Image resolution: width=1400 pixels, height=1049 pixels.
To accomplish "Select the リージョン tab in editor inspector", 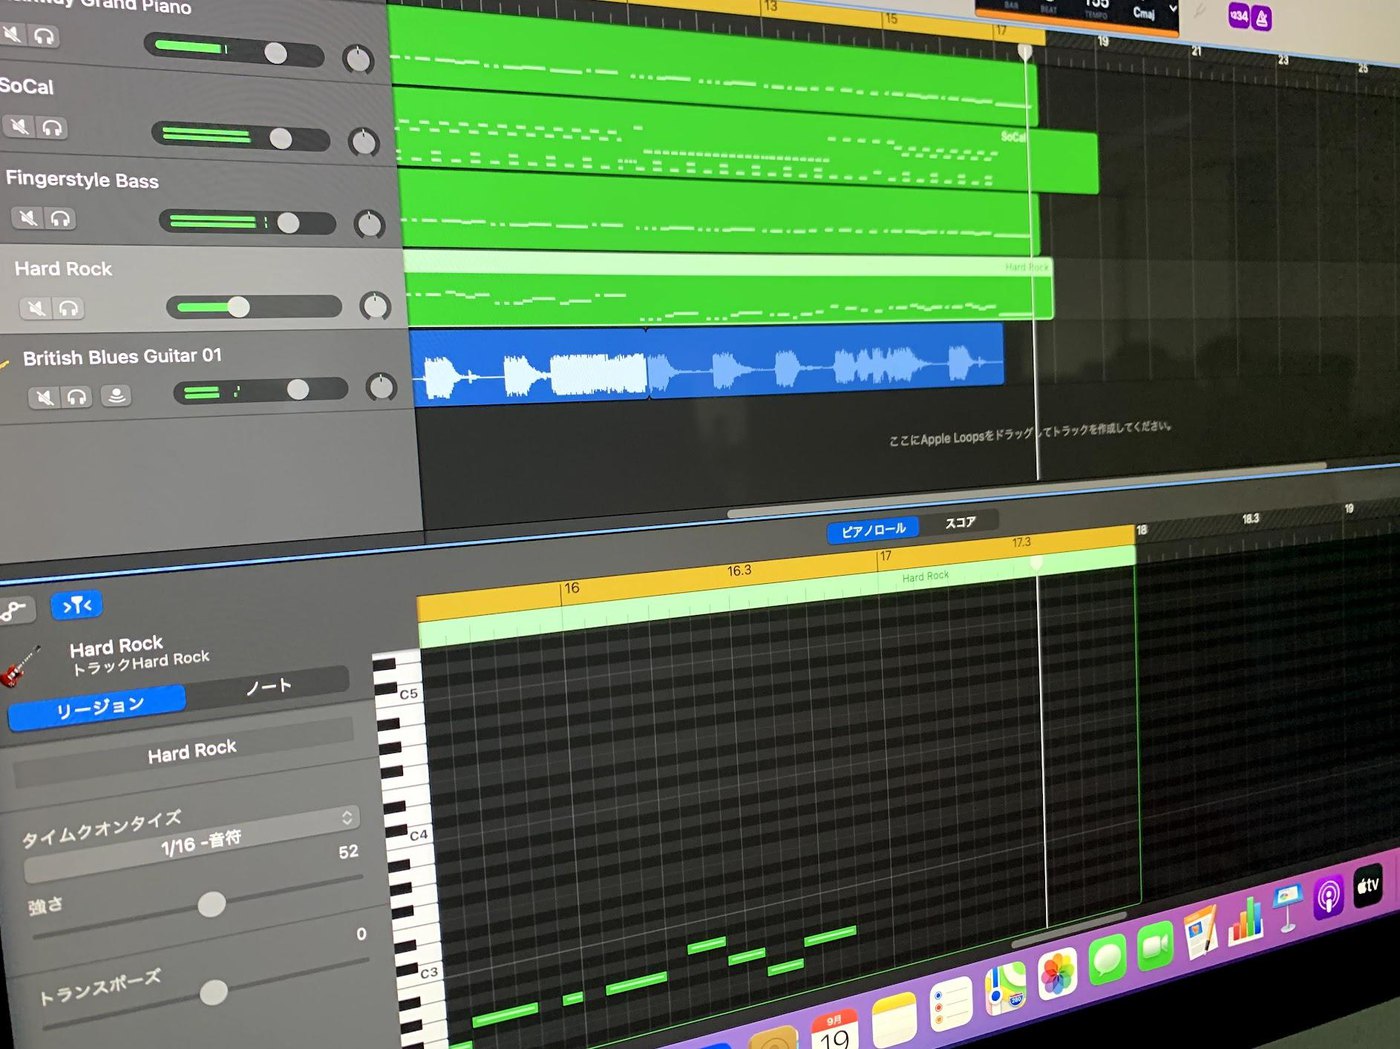I will 98,709.
